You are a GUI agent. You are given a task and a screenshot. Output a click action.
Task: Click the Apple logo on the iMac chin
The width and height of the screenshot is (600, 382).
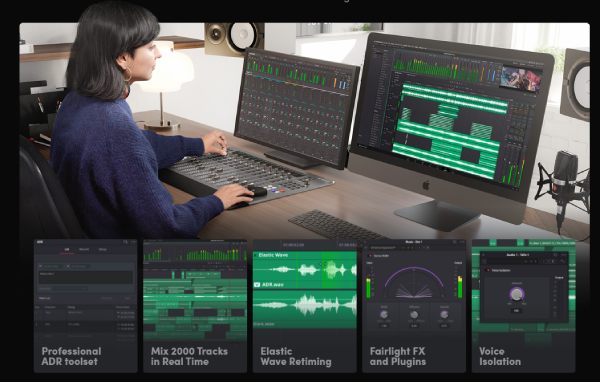coord(426,186)
